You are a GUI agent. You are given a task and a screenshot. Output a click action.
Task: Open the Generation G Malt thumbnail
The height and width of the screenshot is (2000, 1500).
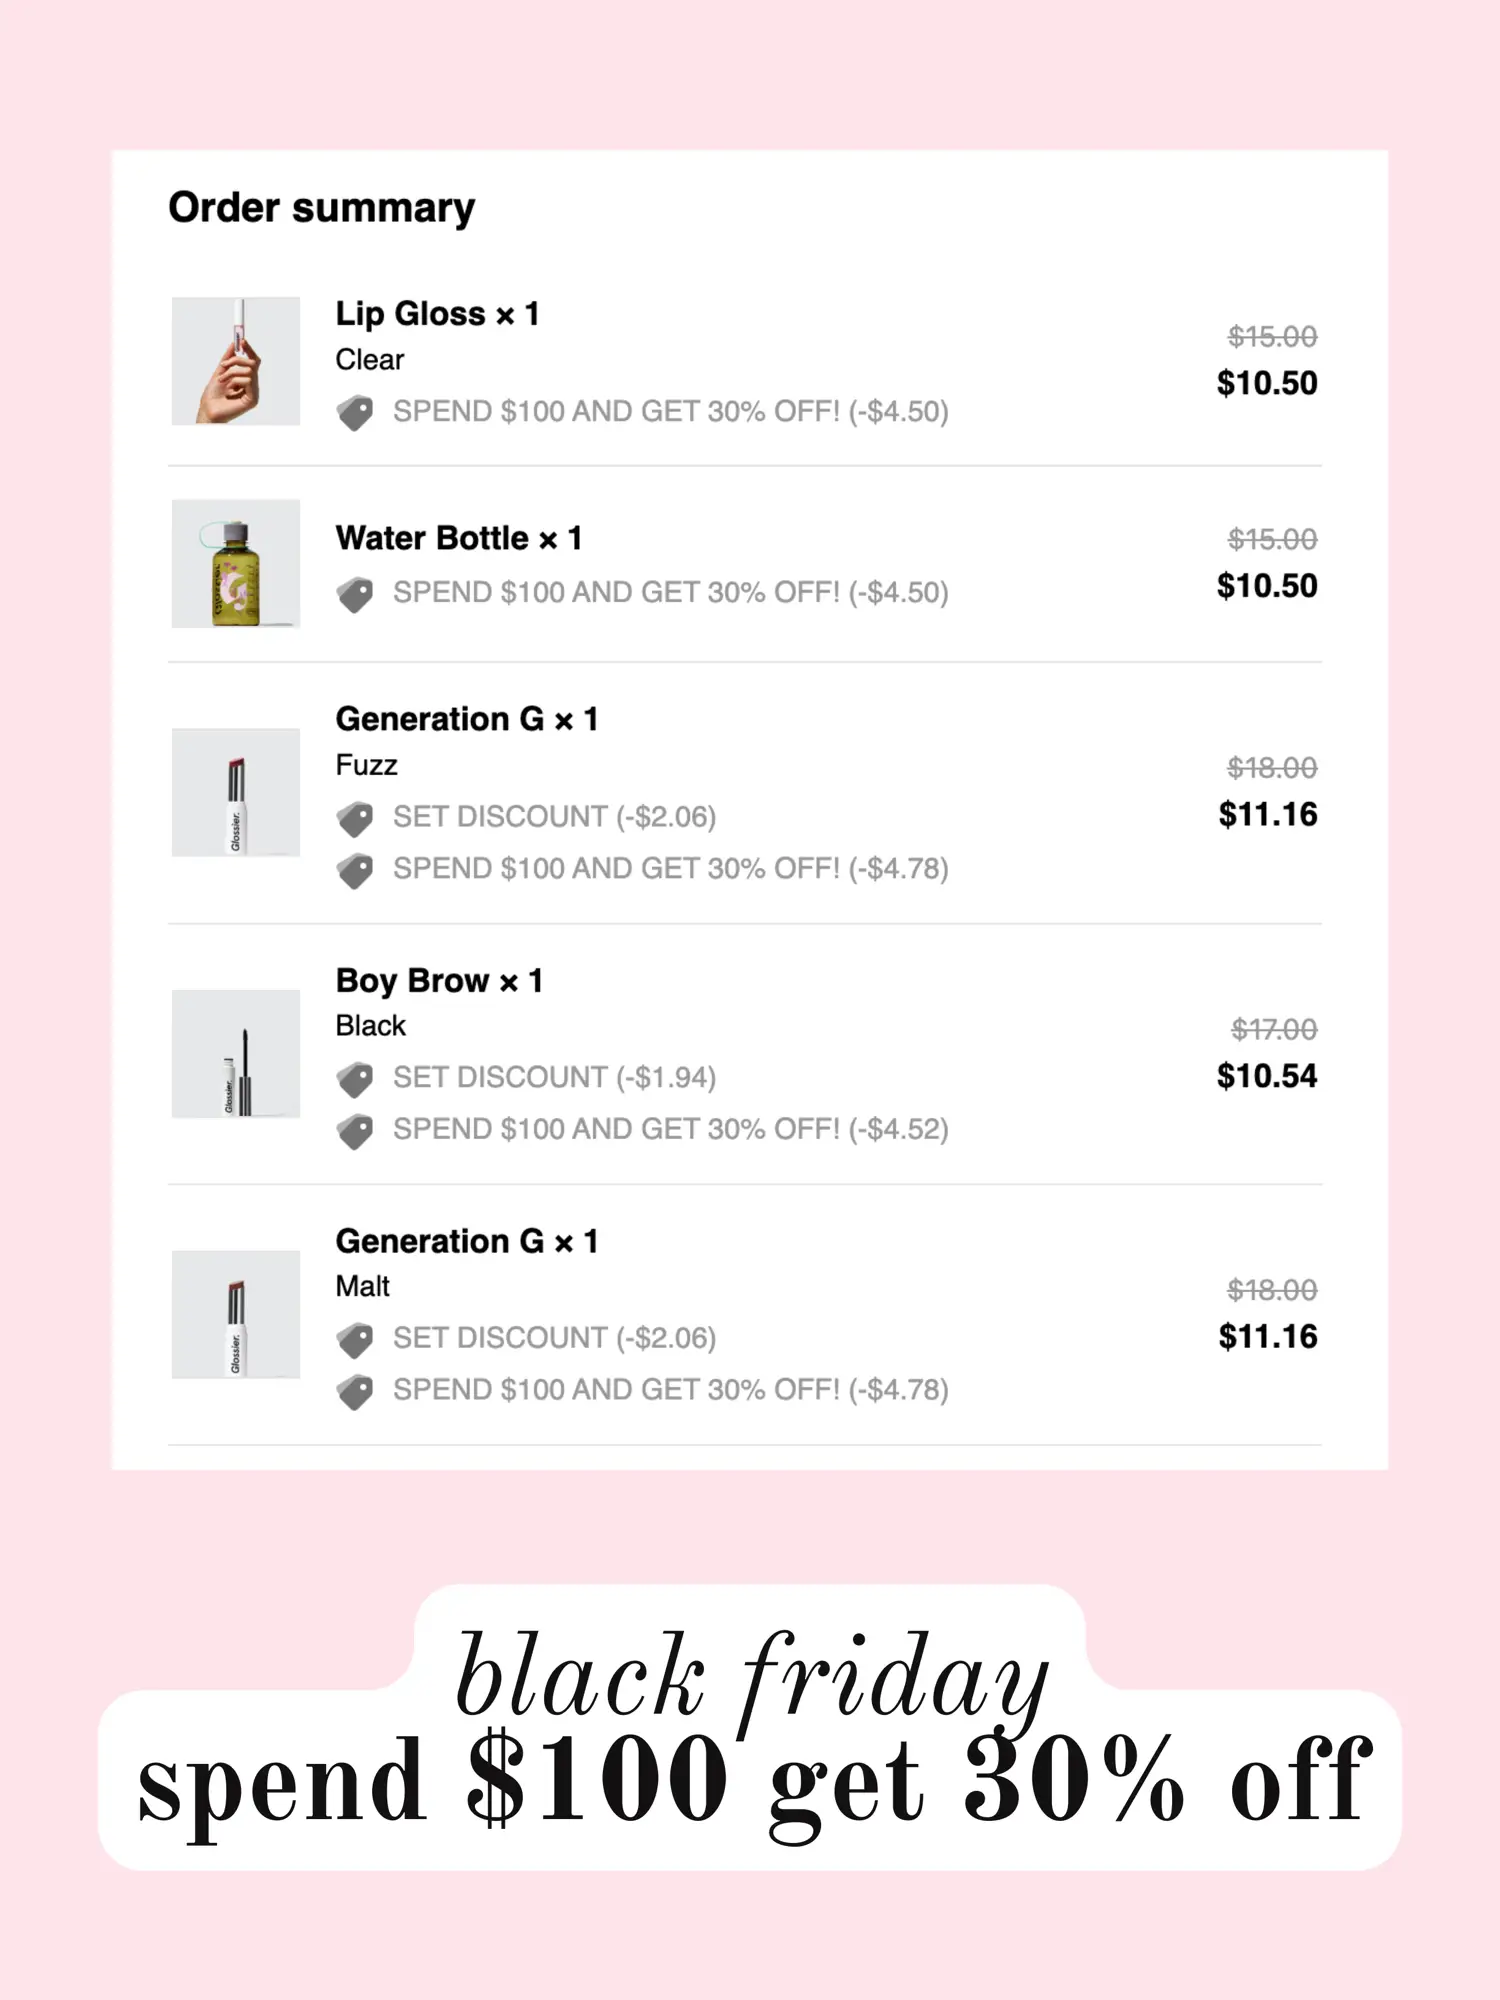coord(236,1314)
